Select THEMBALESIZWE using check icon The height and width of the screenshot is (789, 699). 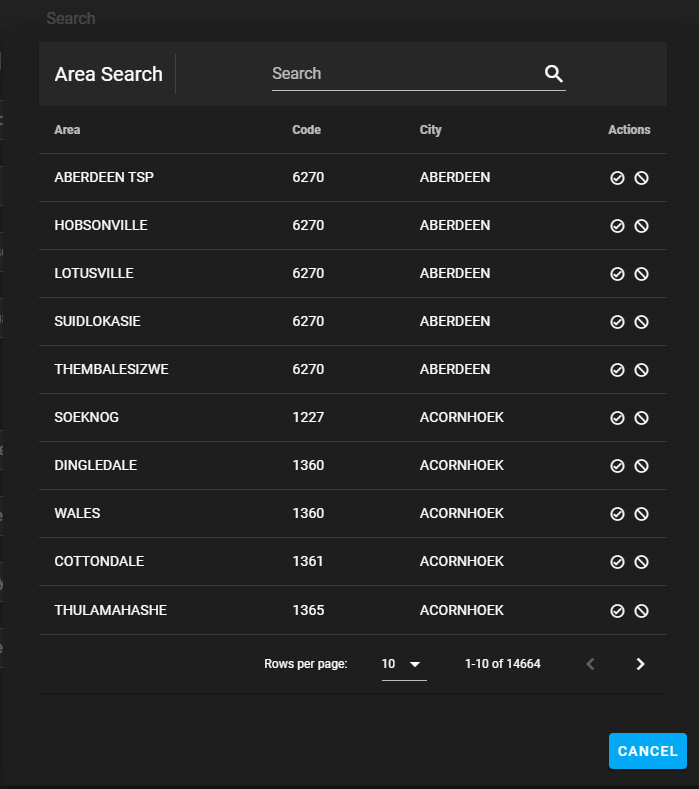click(x=617, y=370)
